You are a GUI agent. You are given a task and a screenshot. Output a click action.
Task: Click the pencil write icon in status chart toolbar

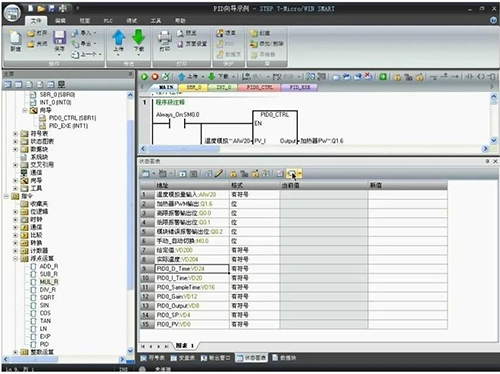[x=219, y=173]
